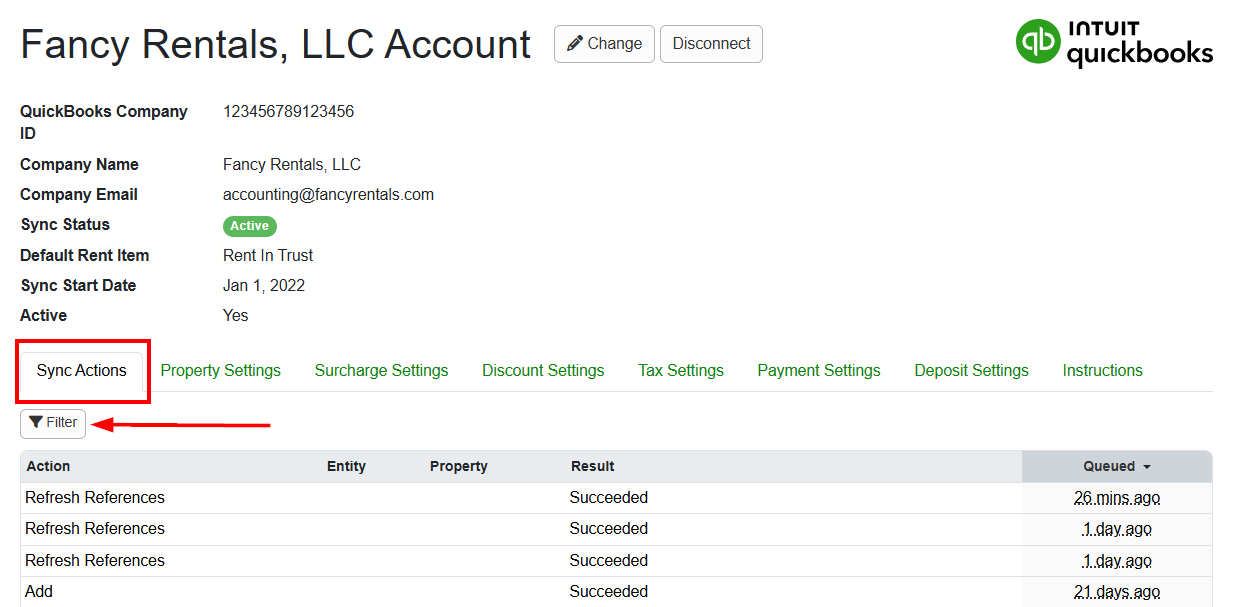The height and width of the screenshot is (607, 1234).
Task: Open the Filter button
Action: point(53,423)
